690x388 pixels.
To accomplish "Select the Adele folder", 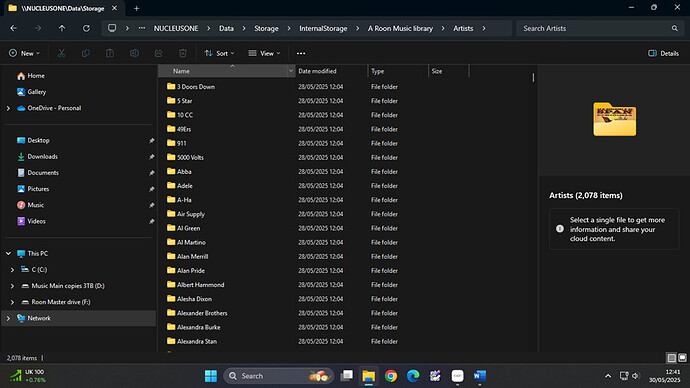I will tap(185, 186).
